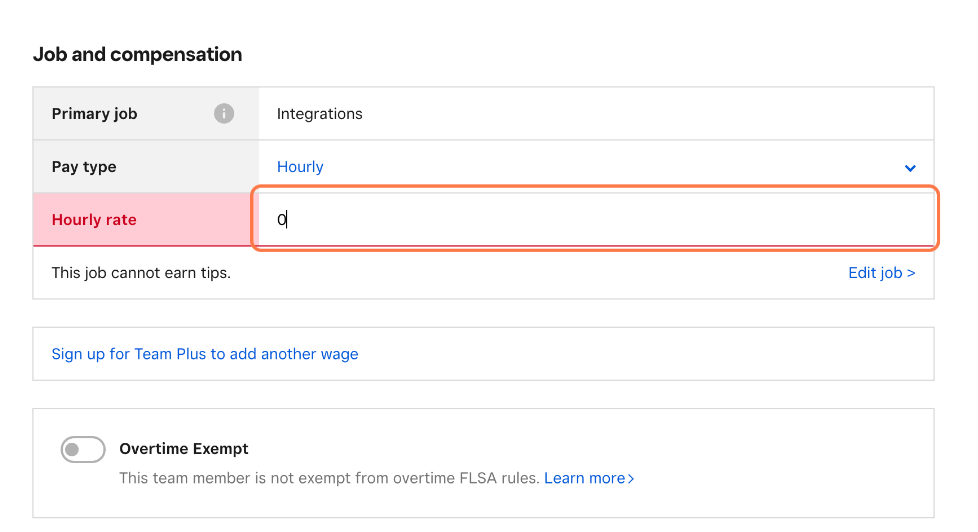Click the not exempt from overtime description

pos(329,478)
